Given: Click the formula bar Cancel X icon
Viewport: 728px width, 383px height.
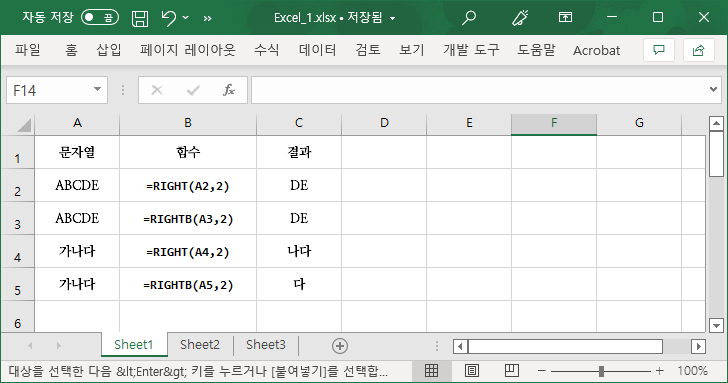Looking at the screenshot, I should tap(157, 90).
